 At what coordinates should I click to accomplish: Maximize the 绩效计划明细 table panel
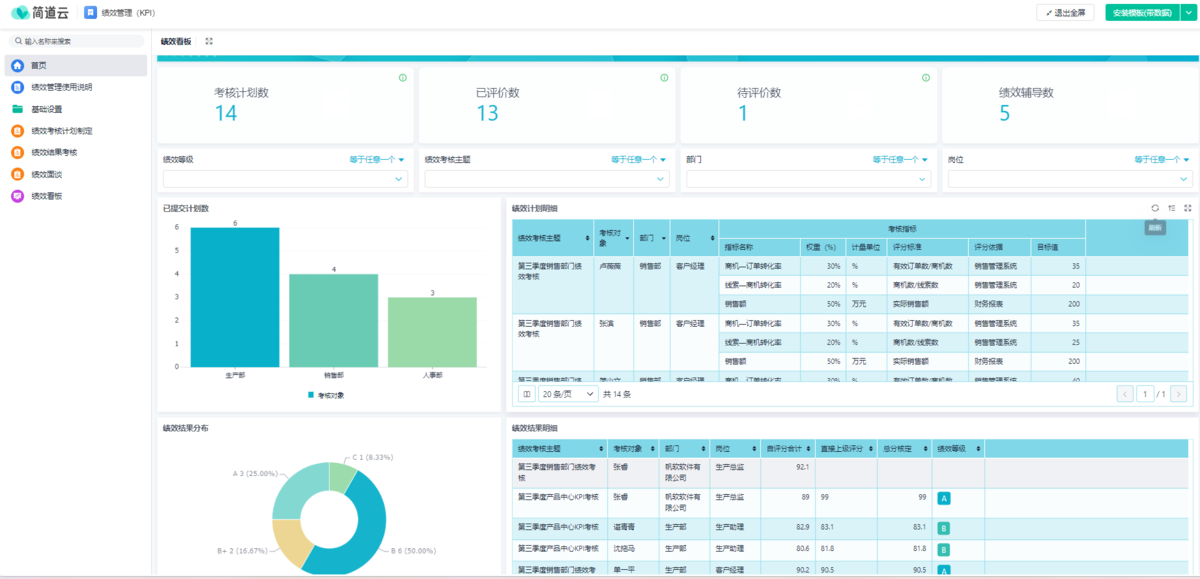[1187, 208]
